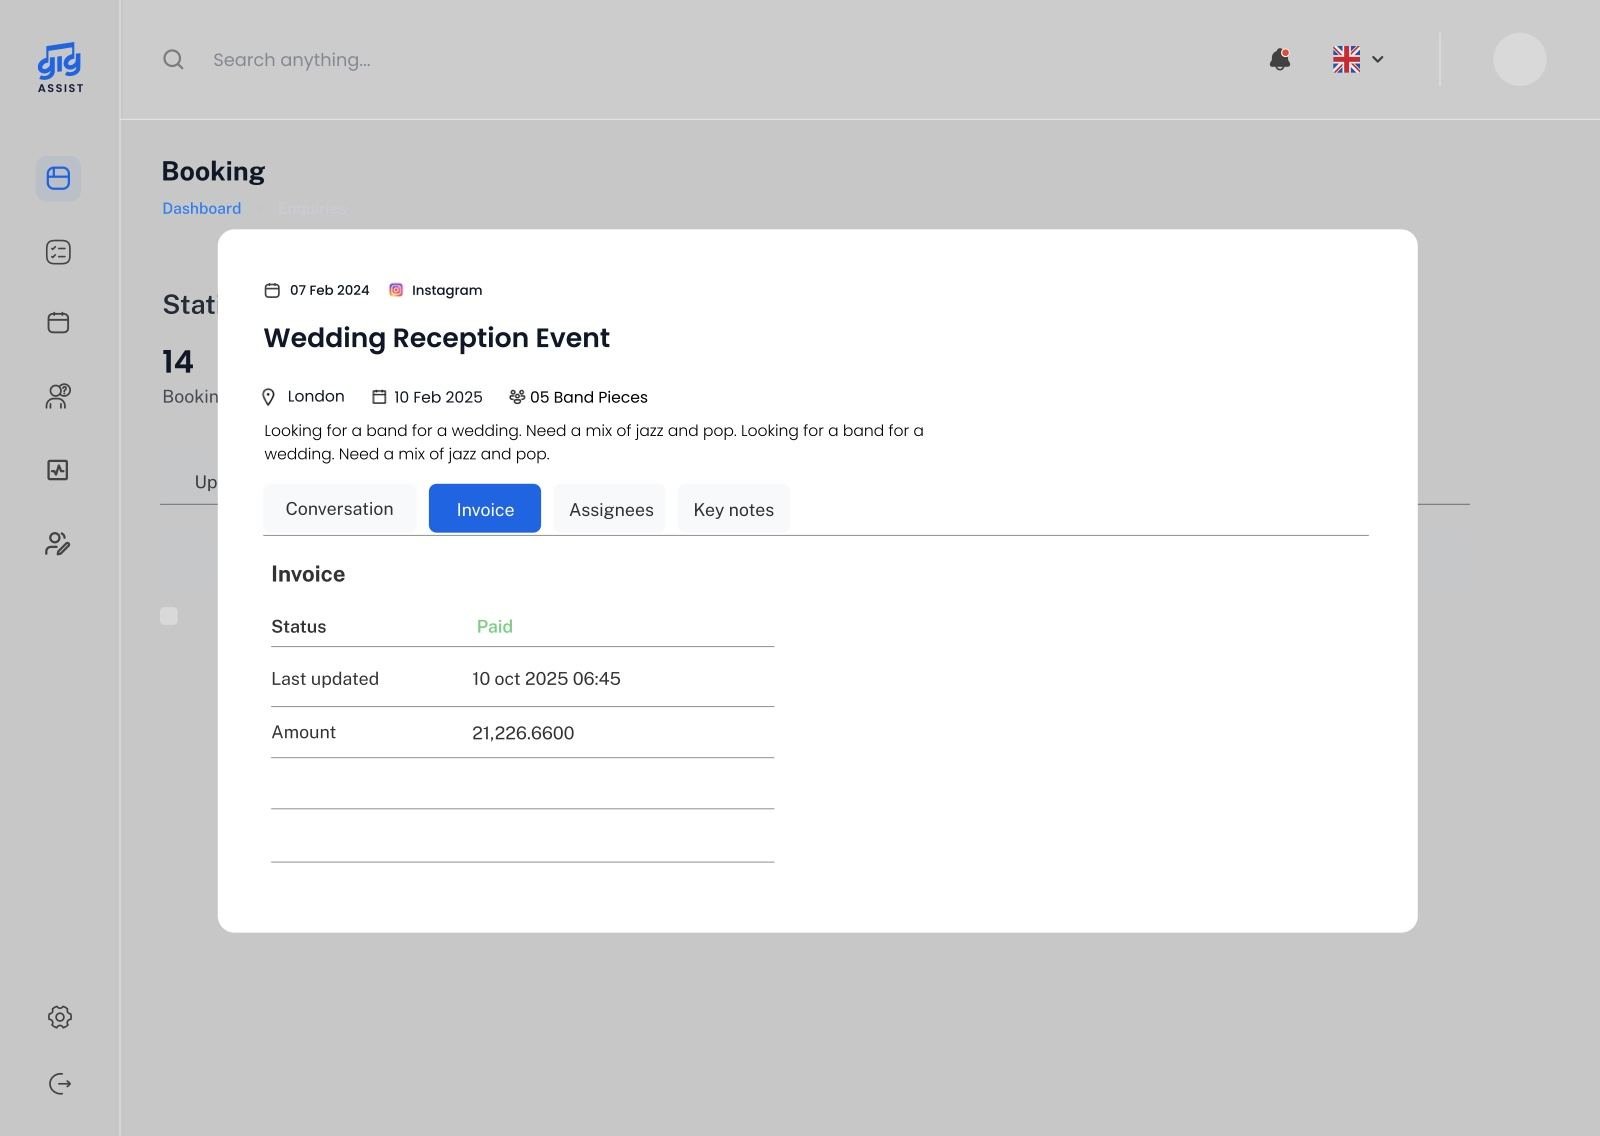Open the Booking sidebar icon

(x=58, y=178)
